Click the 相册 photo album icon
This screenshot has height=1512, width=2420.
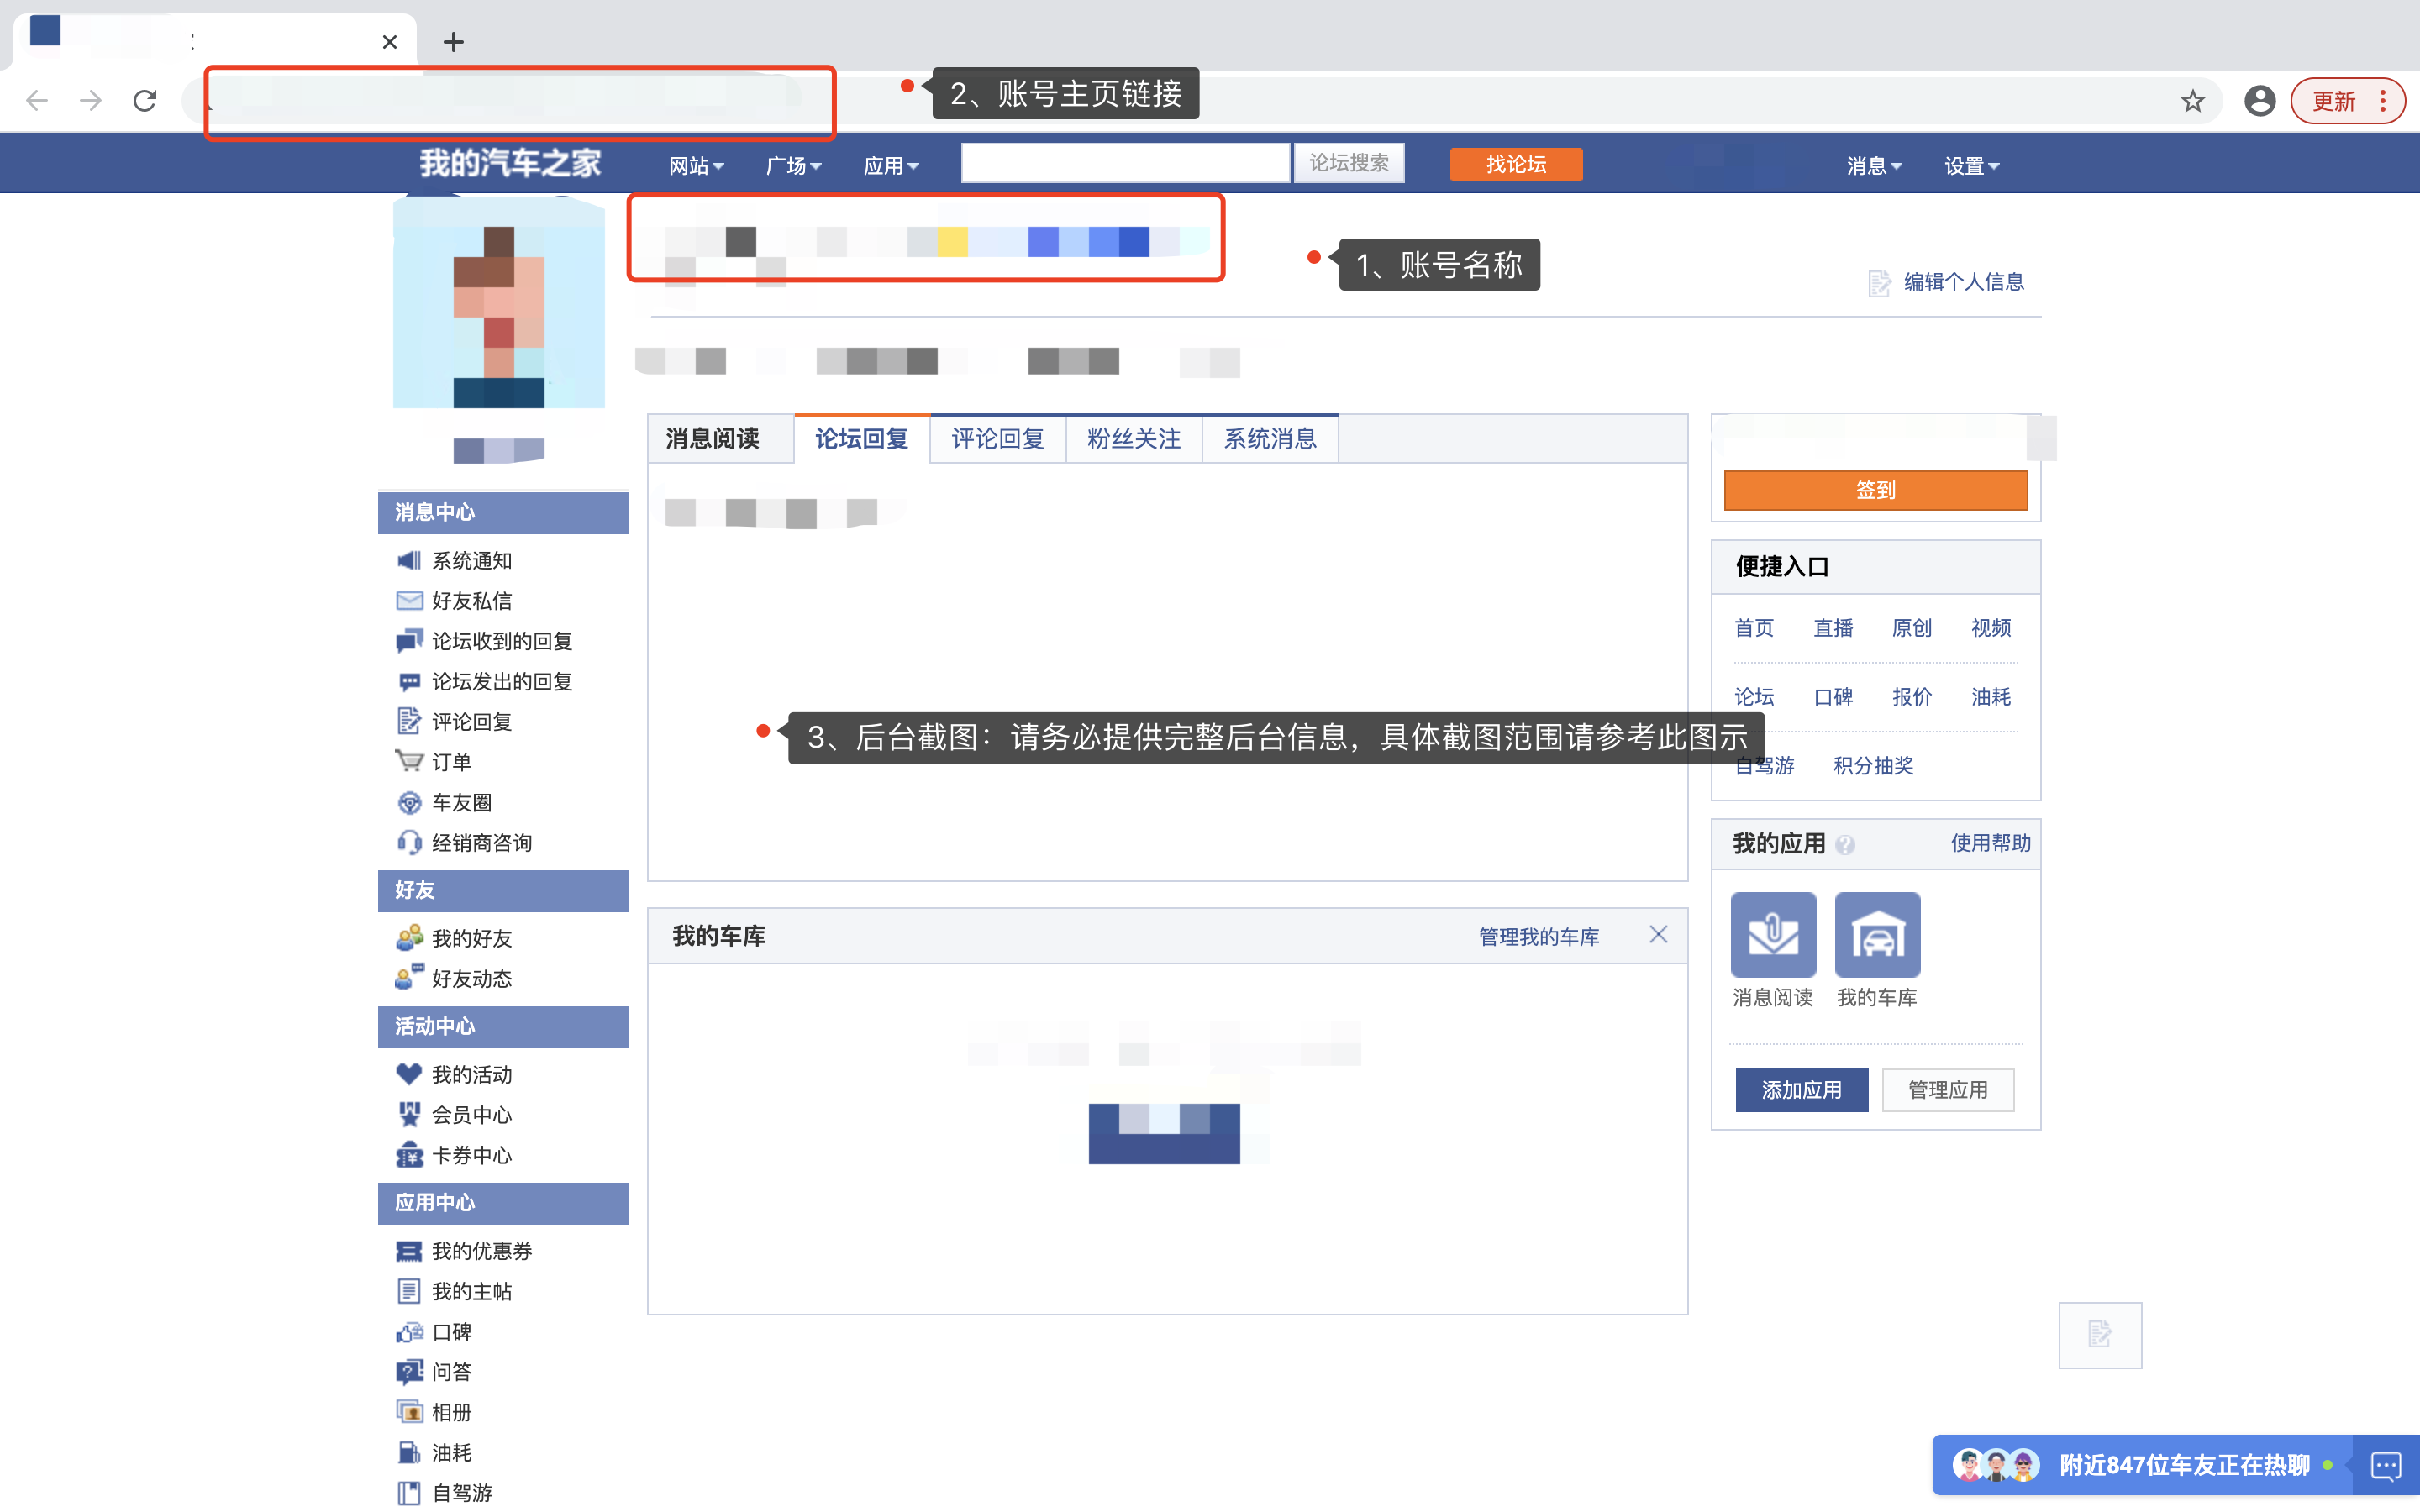pyautogui.click(x=409, y=1412)
